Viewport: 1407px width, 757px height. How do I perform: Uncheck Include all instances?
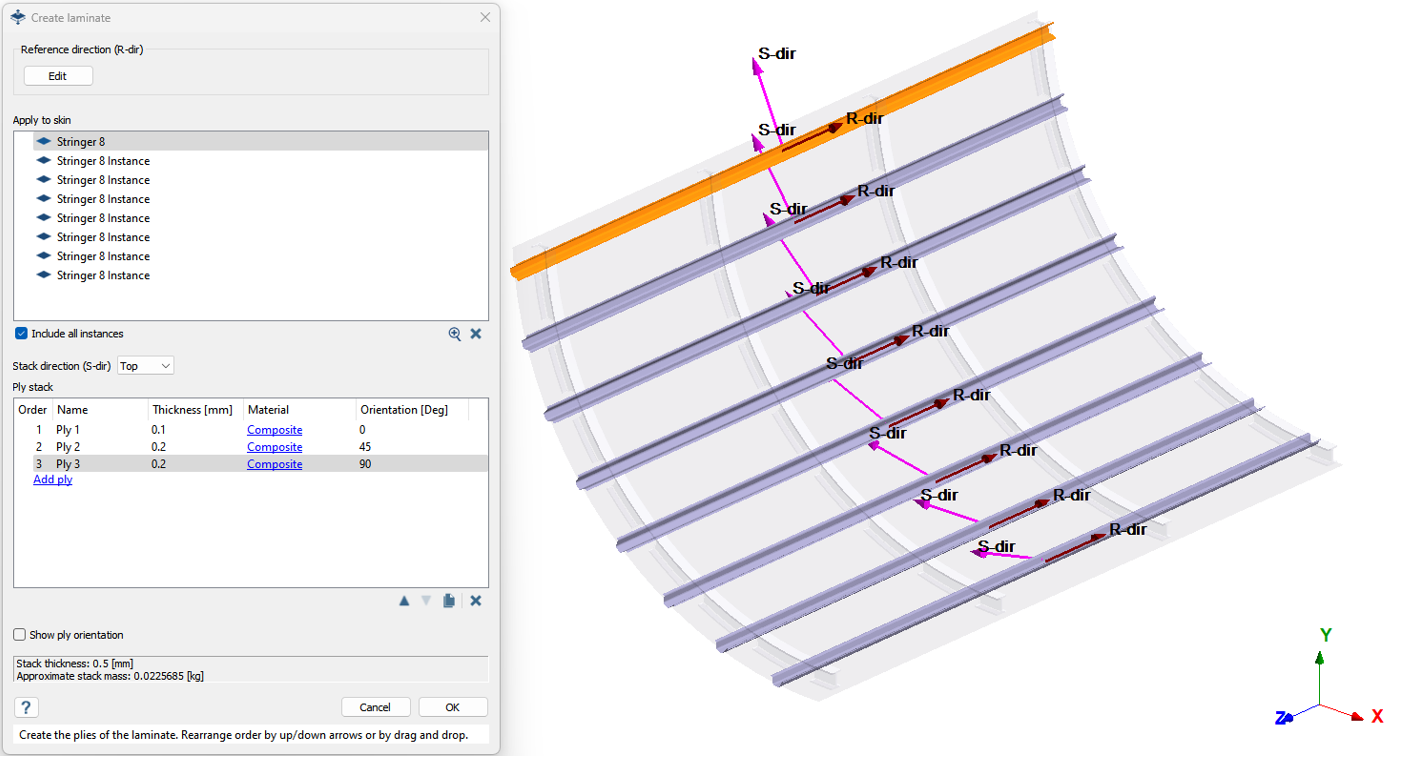coord(21,334)
